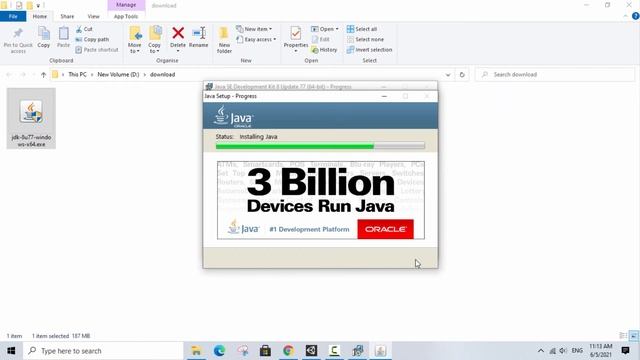Click the taskbar clock
Image resolution: width=640 pixels, height=360 pixels.
pos(600,351)
